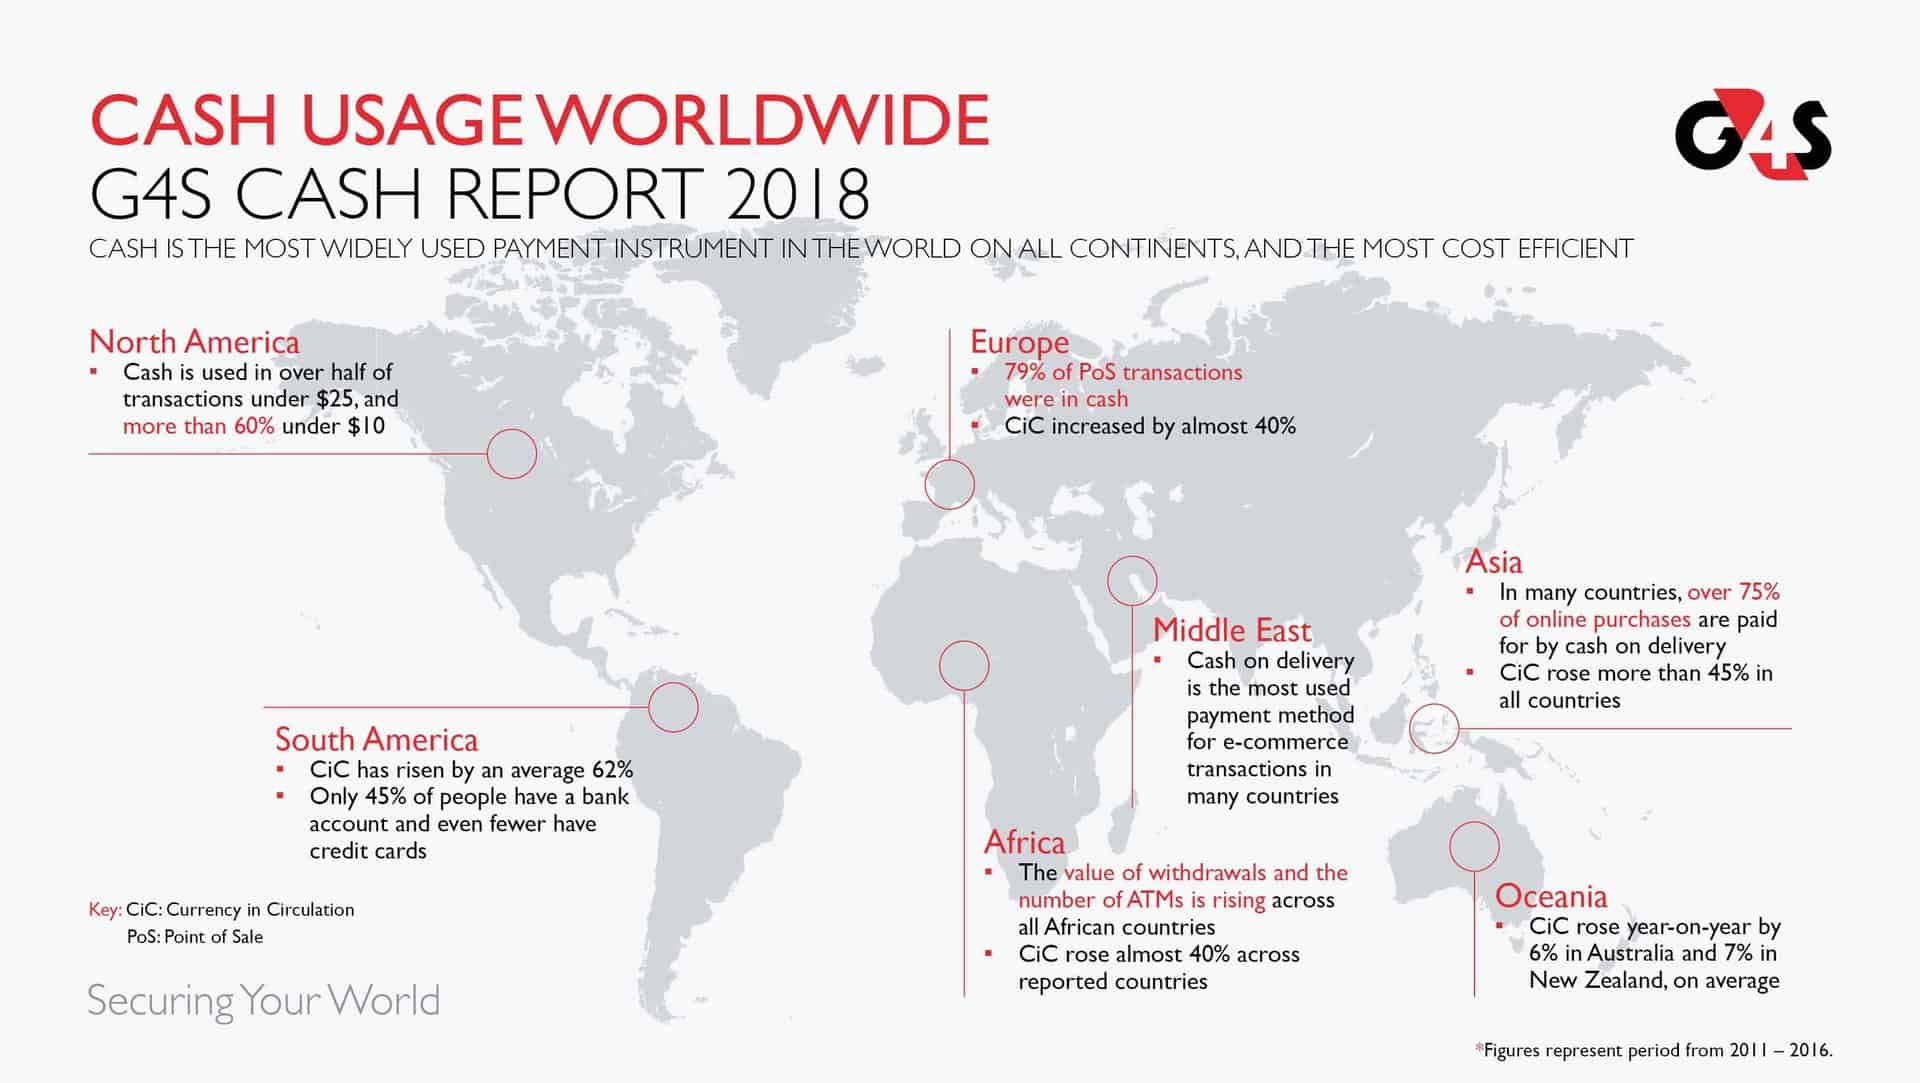Click 'Cash on delivery' Middle East bullet
This screenshot has height=1083, width=1920.
1270,661
